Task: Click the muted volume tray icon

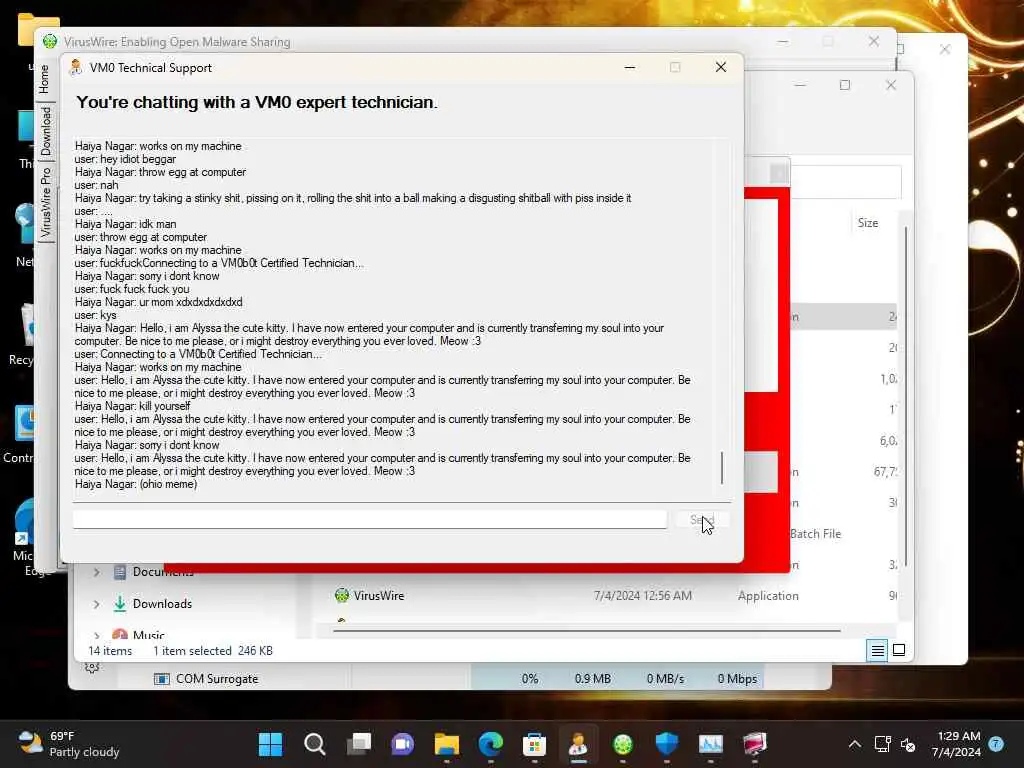Action: [908, 744]
